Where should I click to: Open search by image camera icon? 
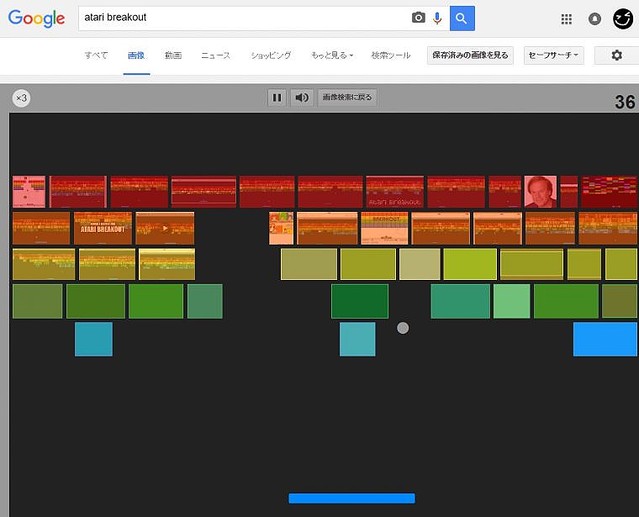(x=418, y=18)
